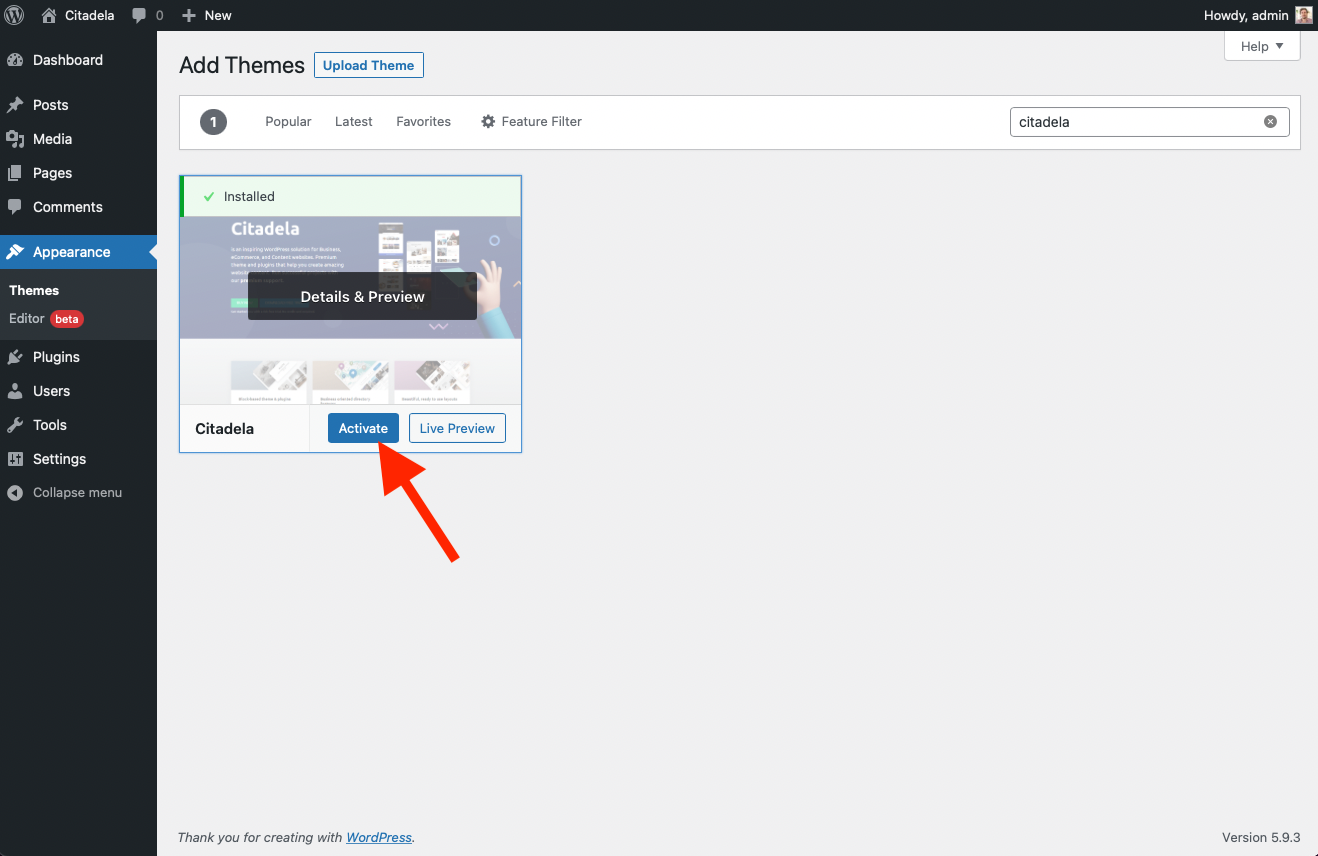1318x856 pixels.
Task: Expand the Help dropdown
Action: pyautogui.click(x=1261, y=46)
